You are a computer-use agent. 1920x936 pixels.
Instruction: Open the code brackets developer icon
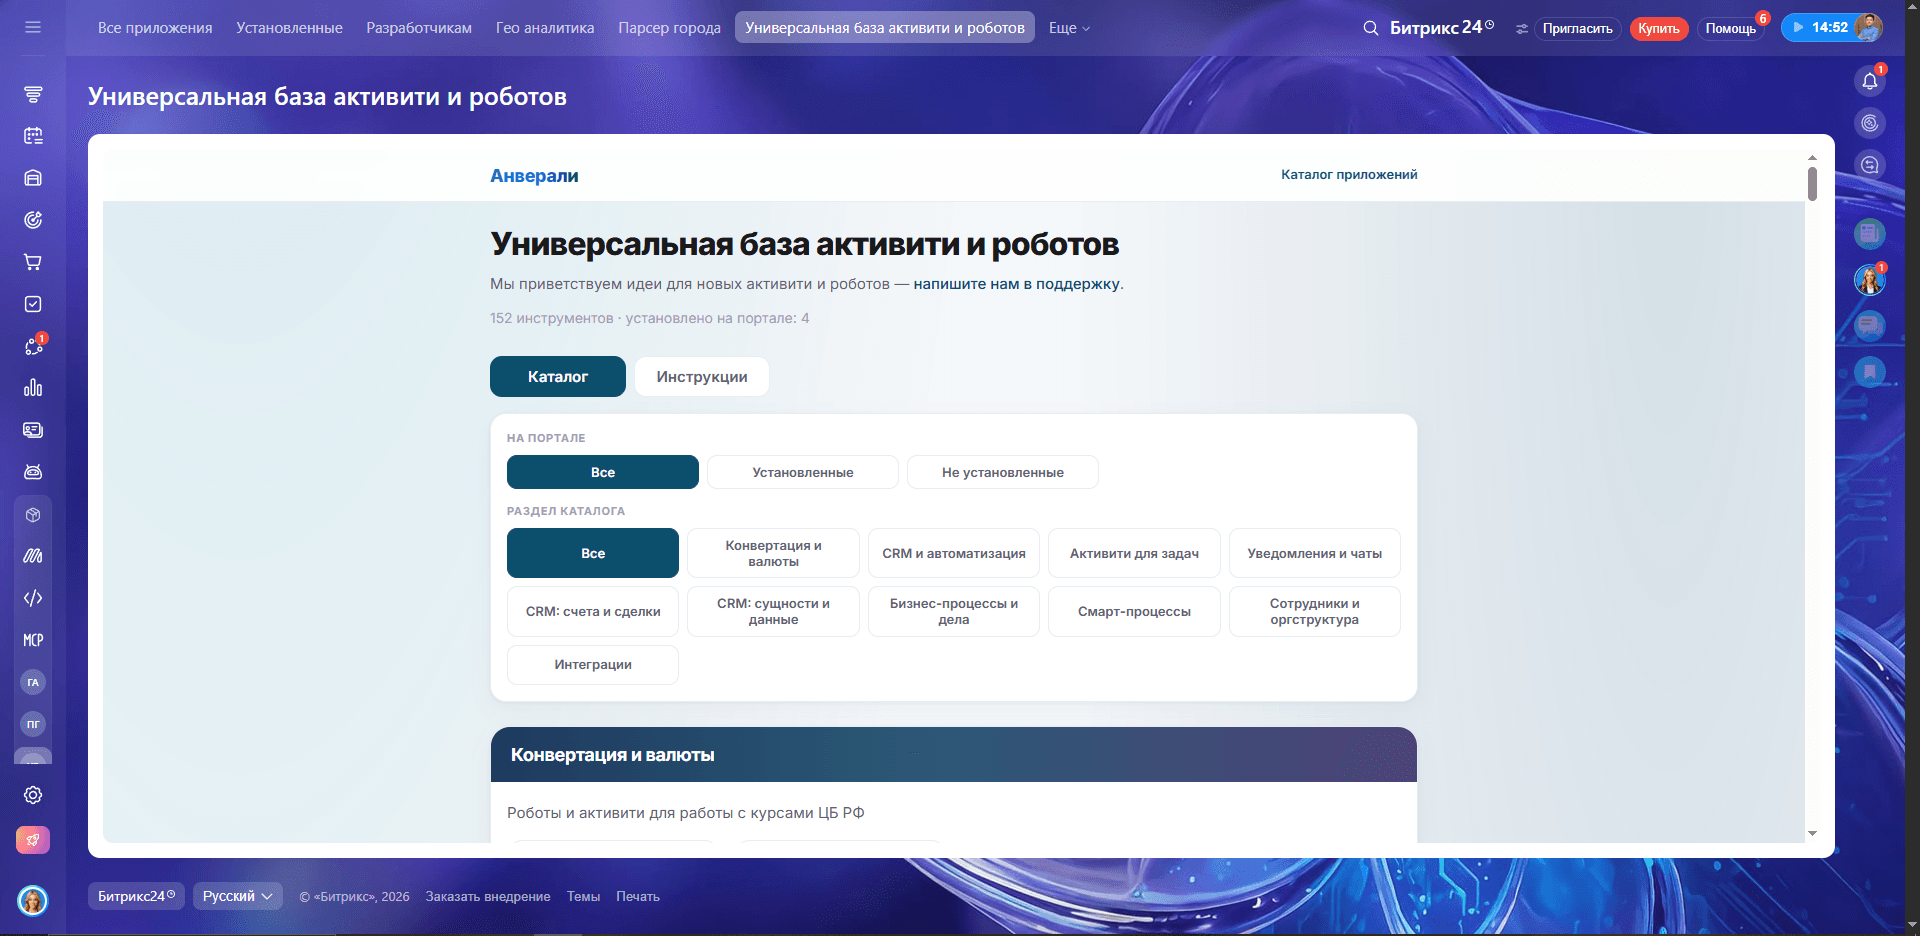click(x=33, y=598)
